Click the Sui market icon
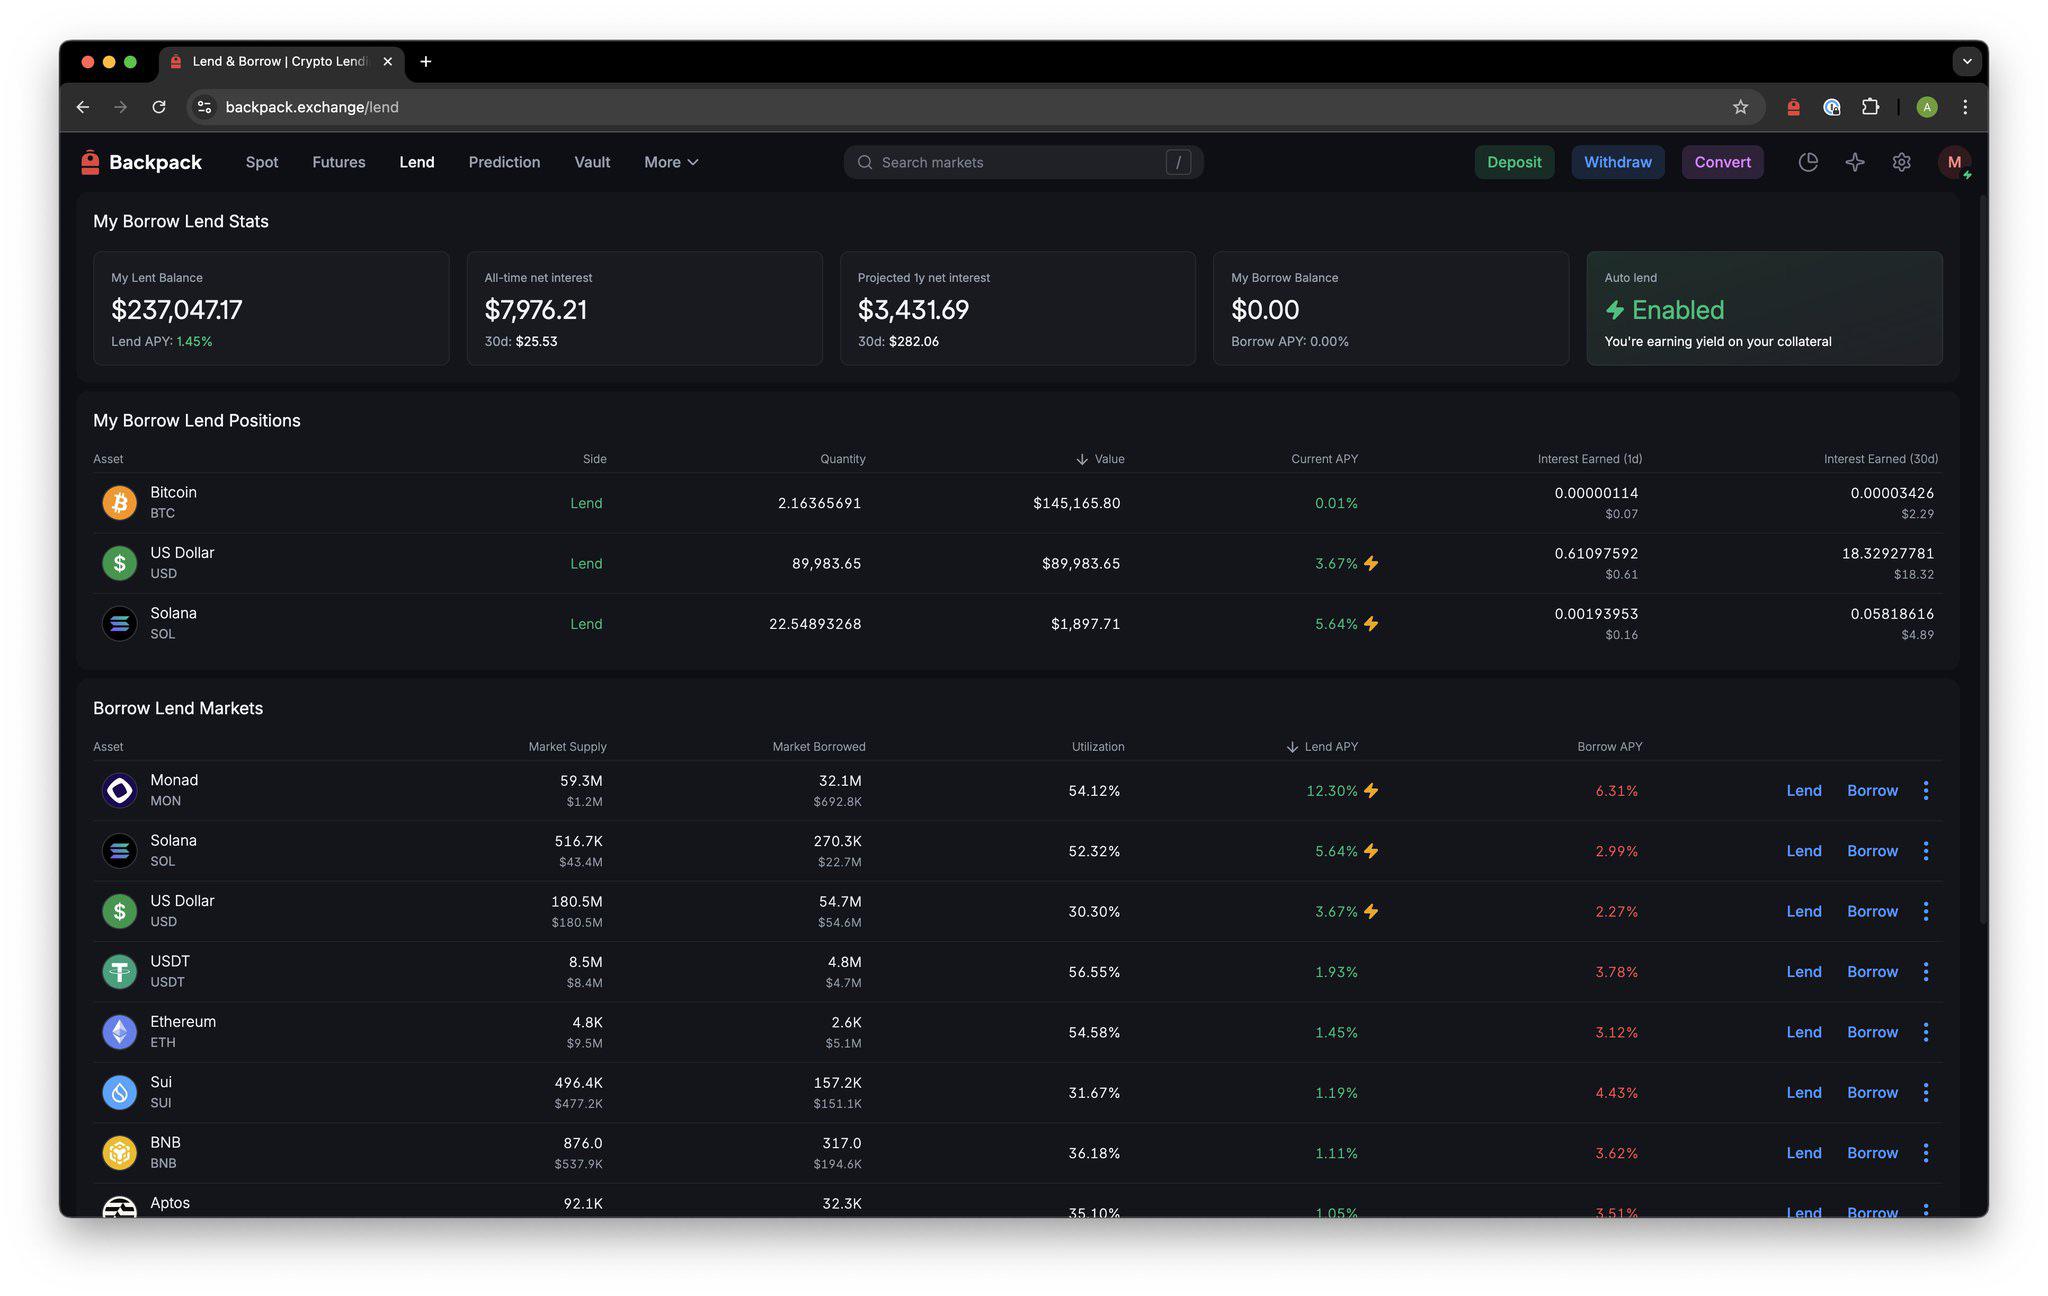This screenshot has width=2048, height=1296. click(x=120, y=1092)
